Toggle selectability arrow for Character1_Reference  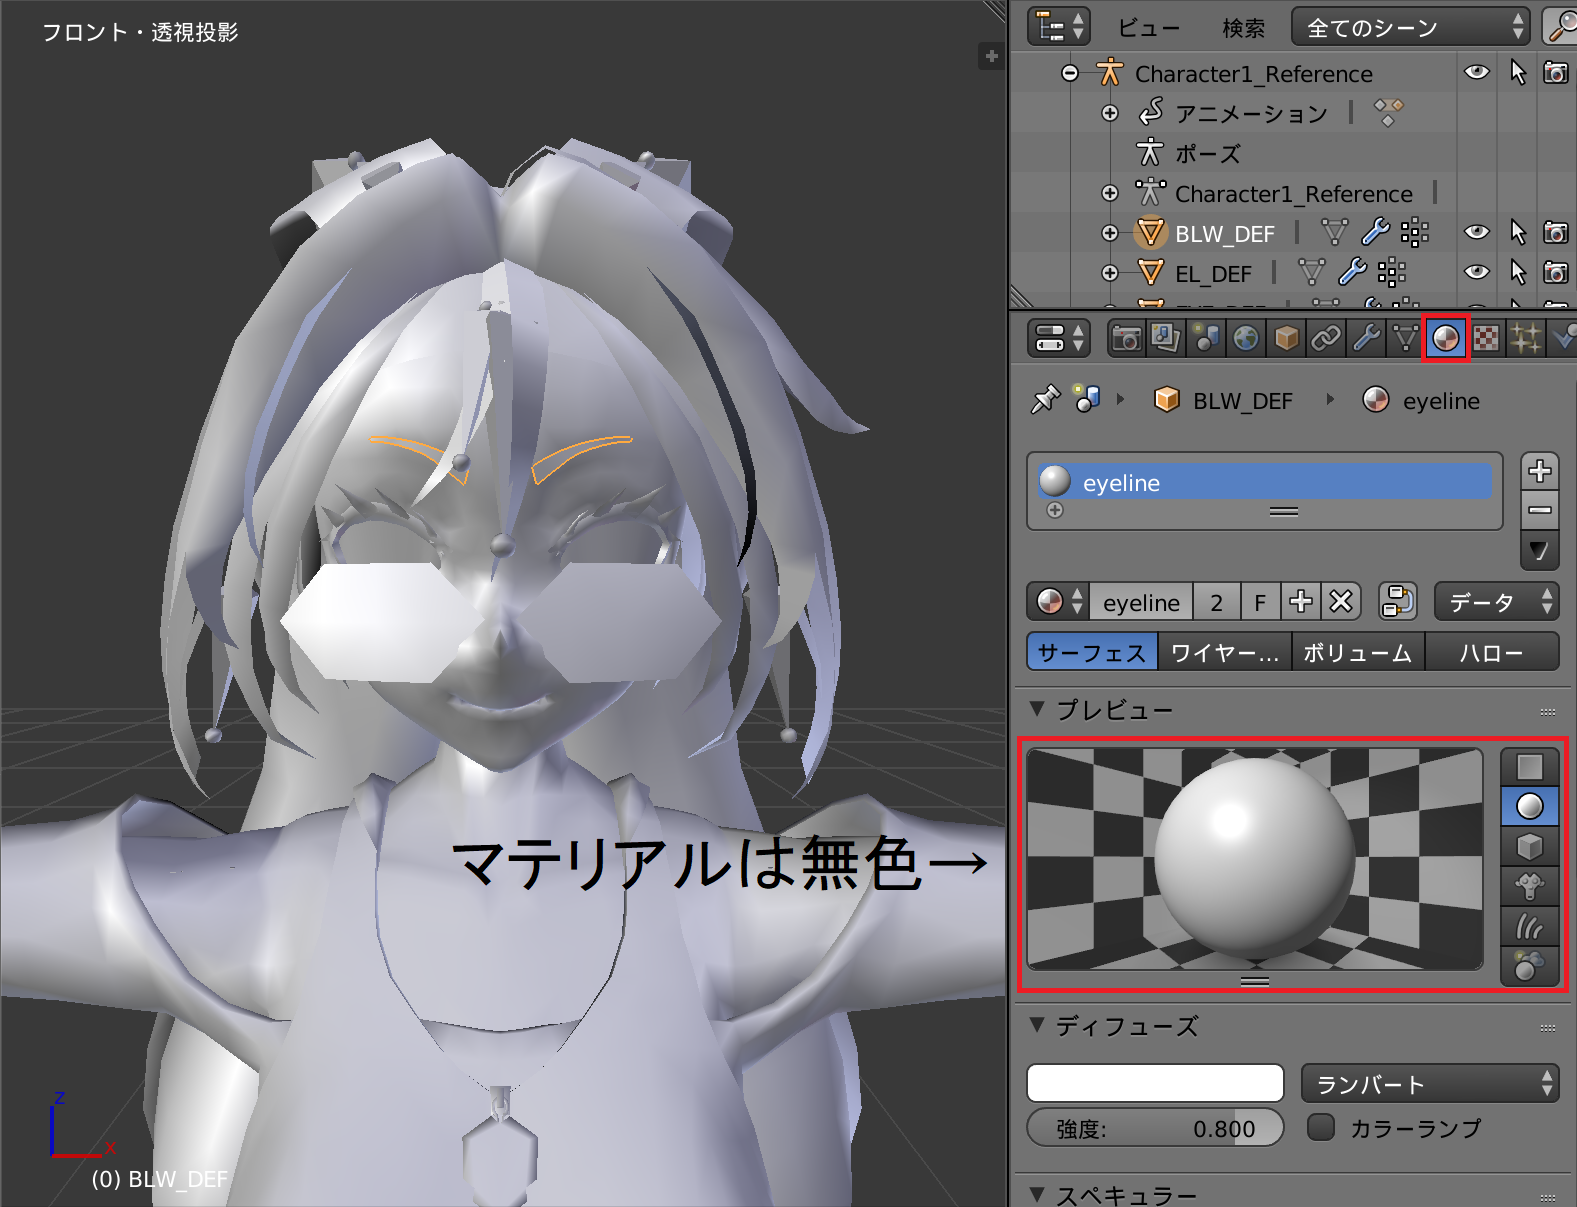pos(1518,73)
